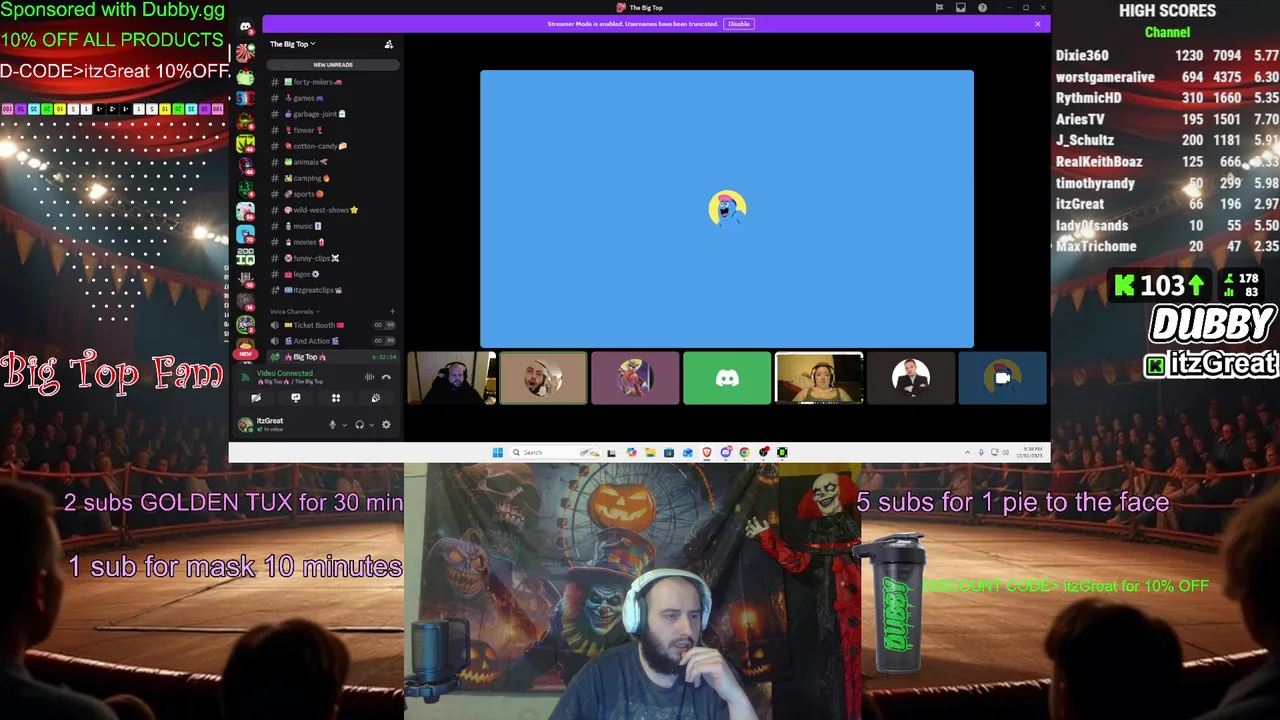Select the camera-icon participant tile
The height and width of the screenshot is (720, 1280).
[1003, 378]
